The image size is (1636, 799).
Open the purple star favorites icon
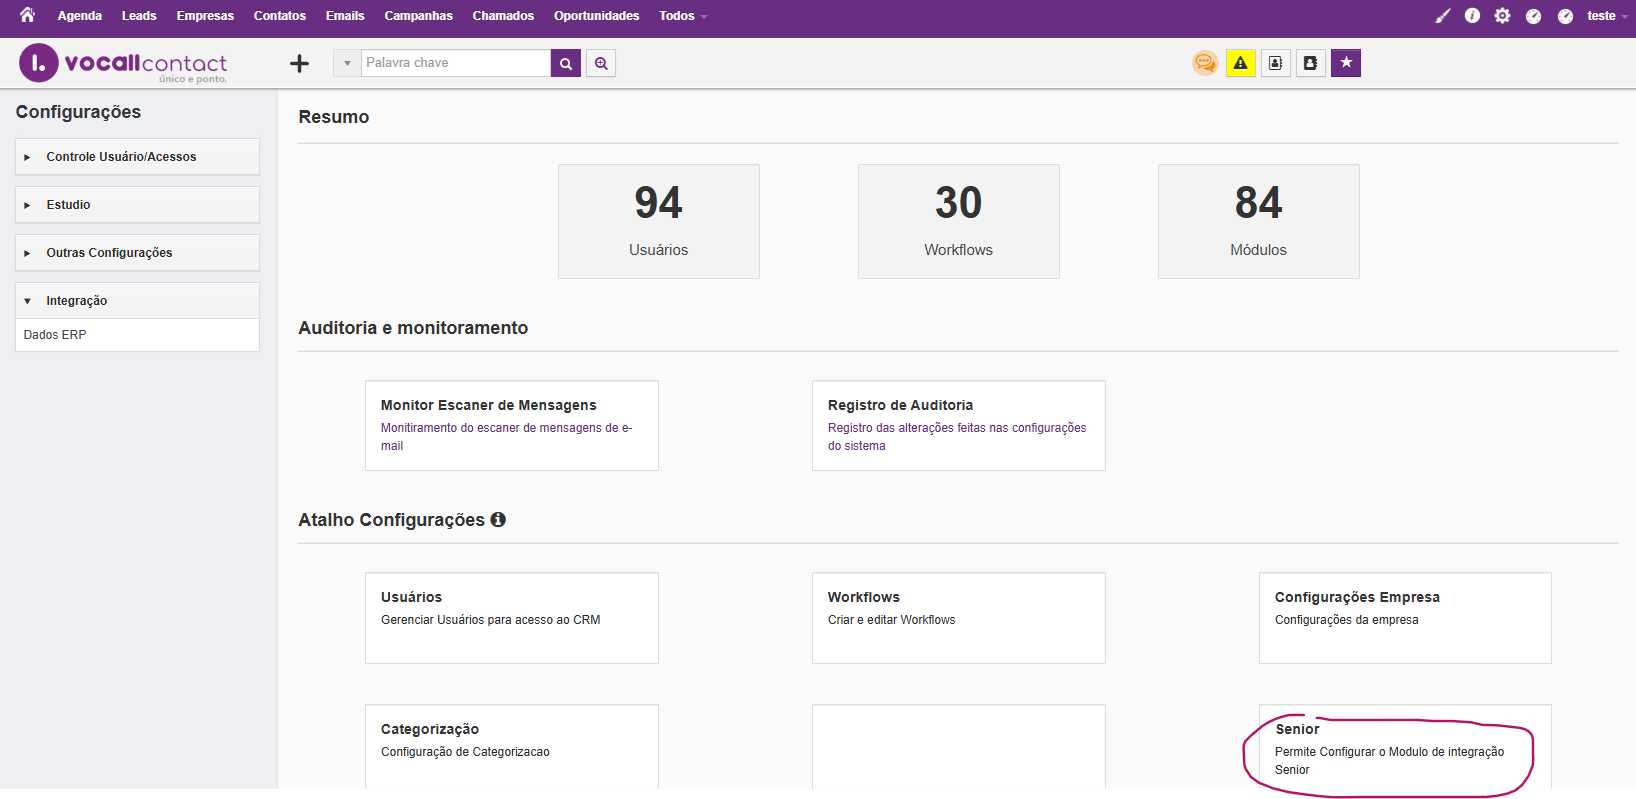pos(1346,63)
